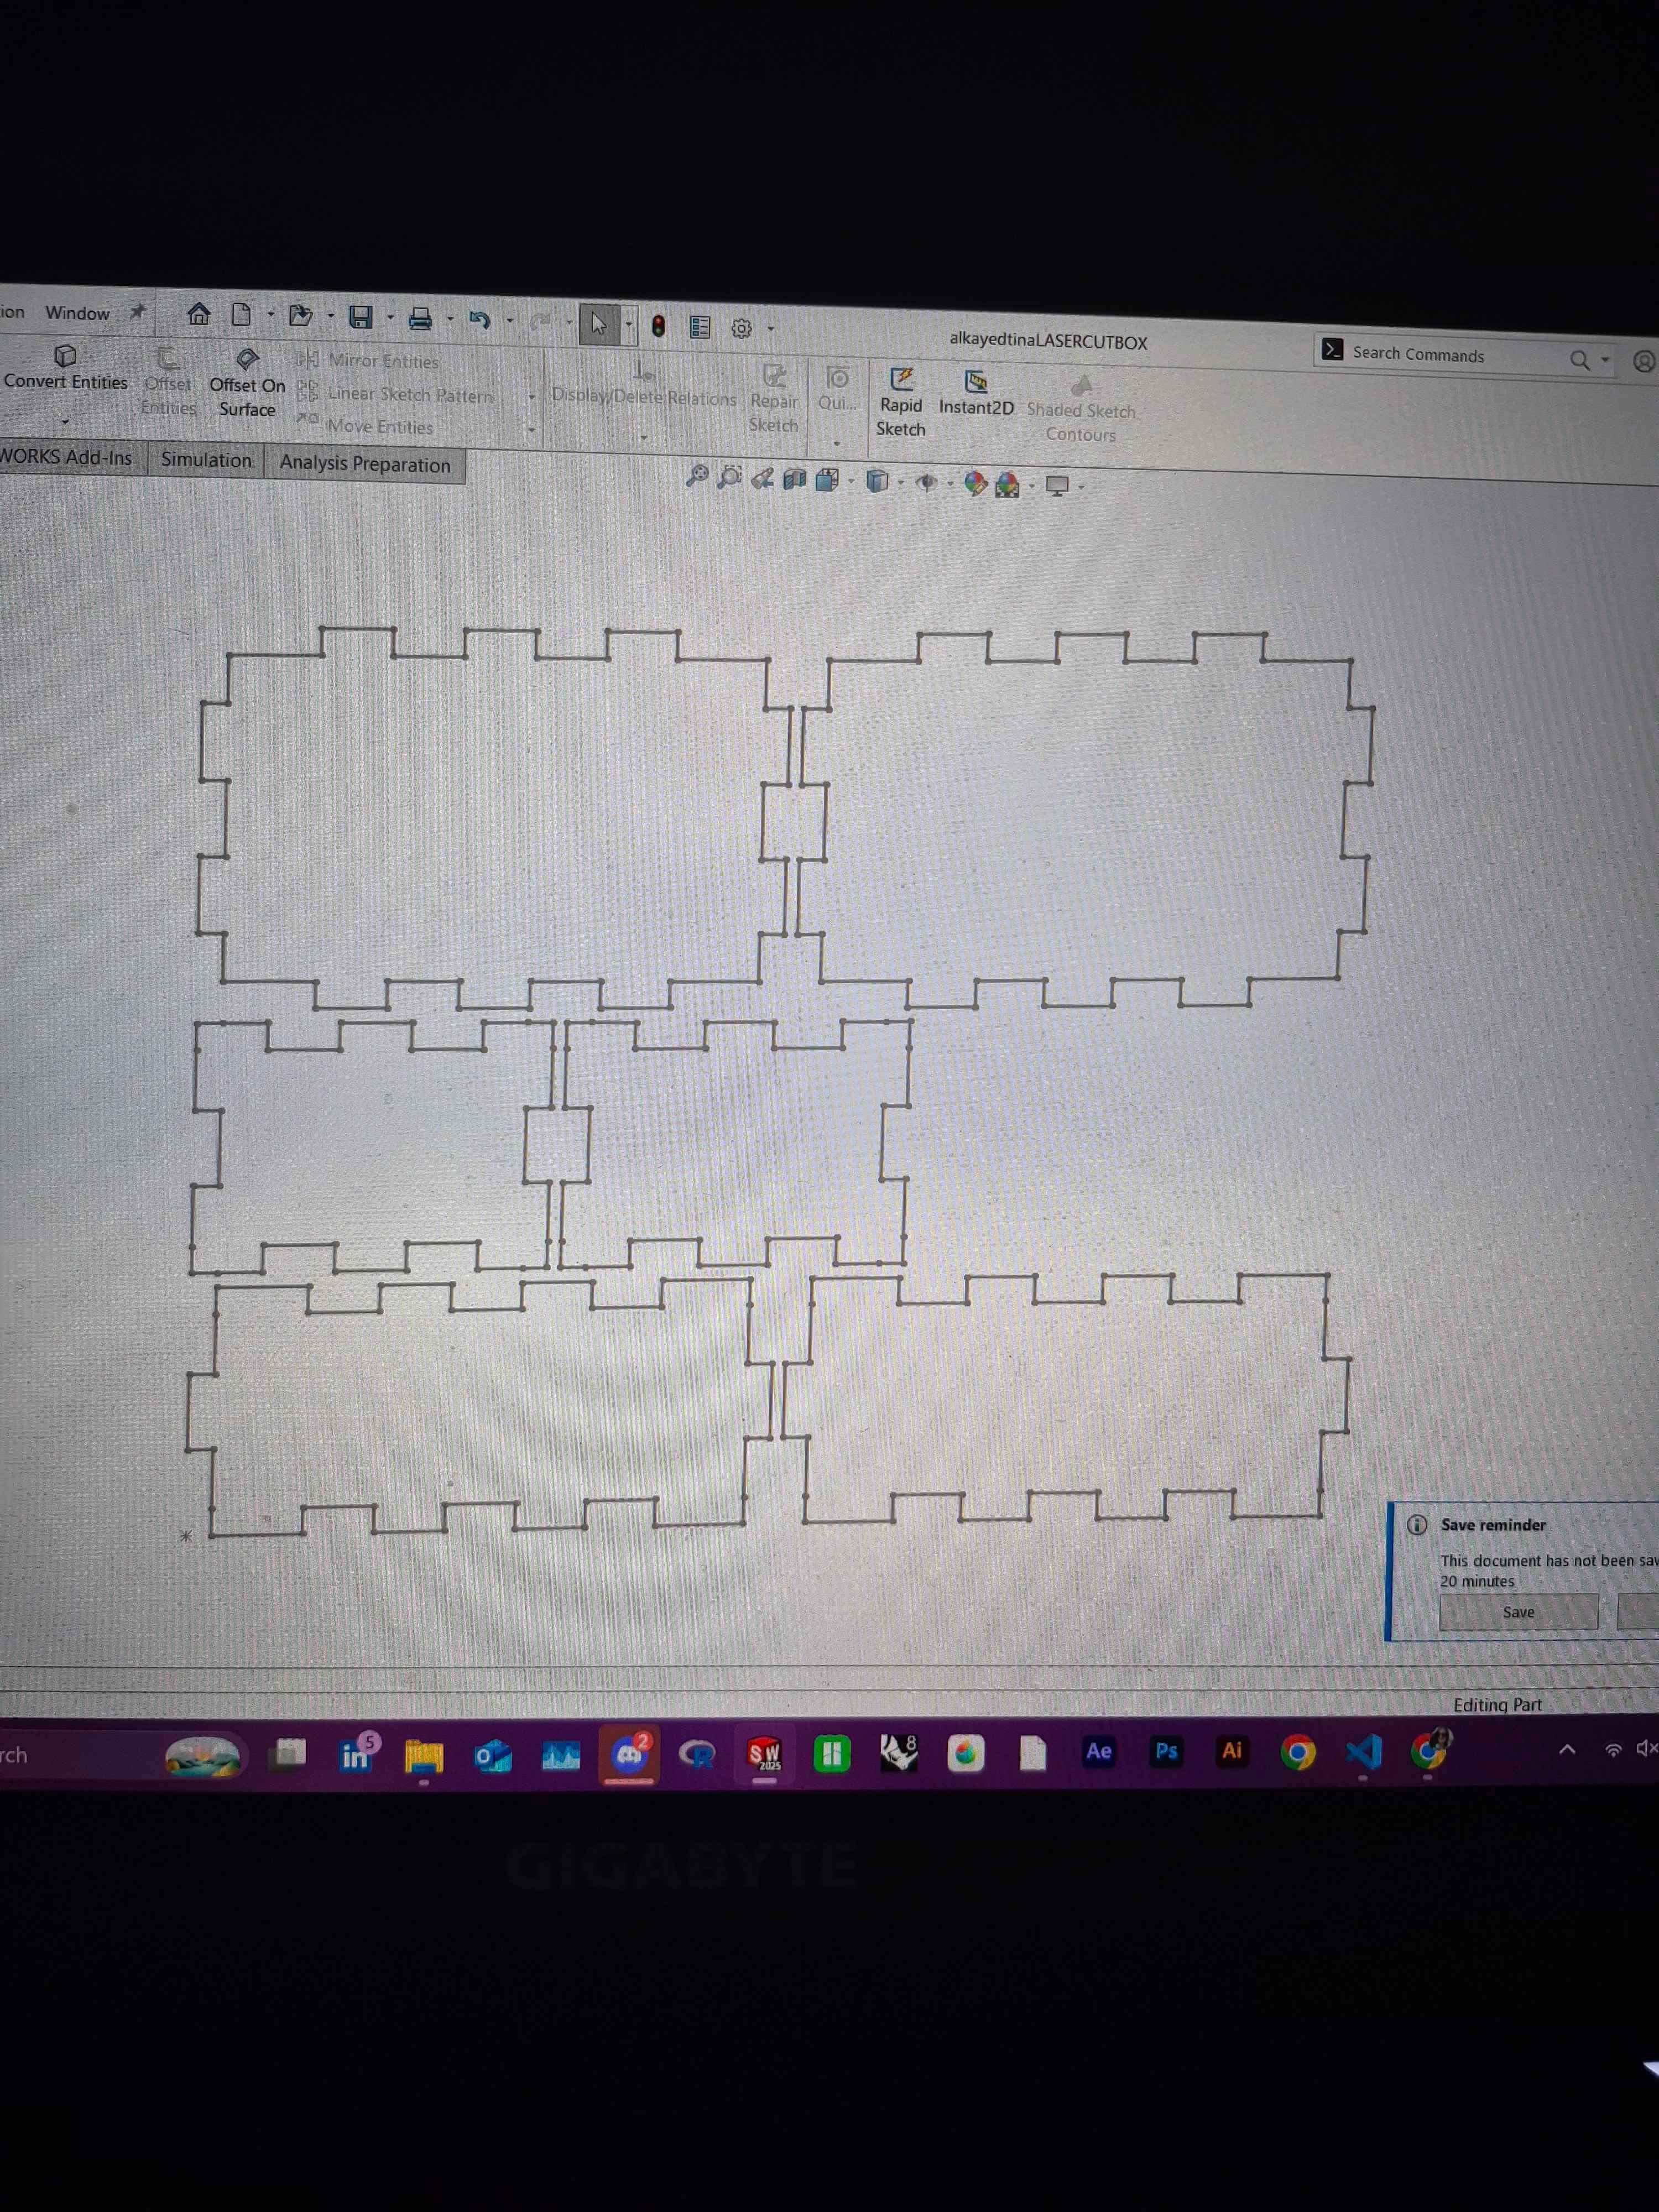
Task: Open the Window menu
Action: coord(77,313)
